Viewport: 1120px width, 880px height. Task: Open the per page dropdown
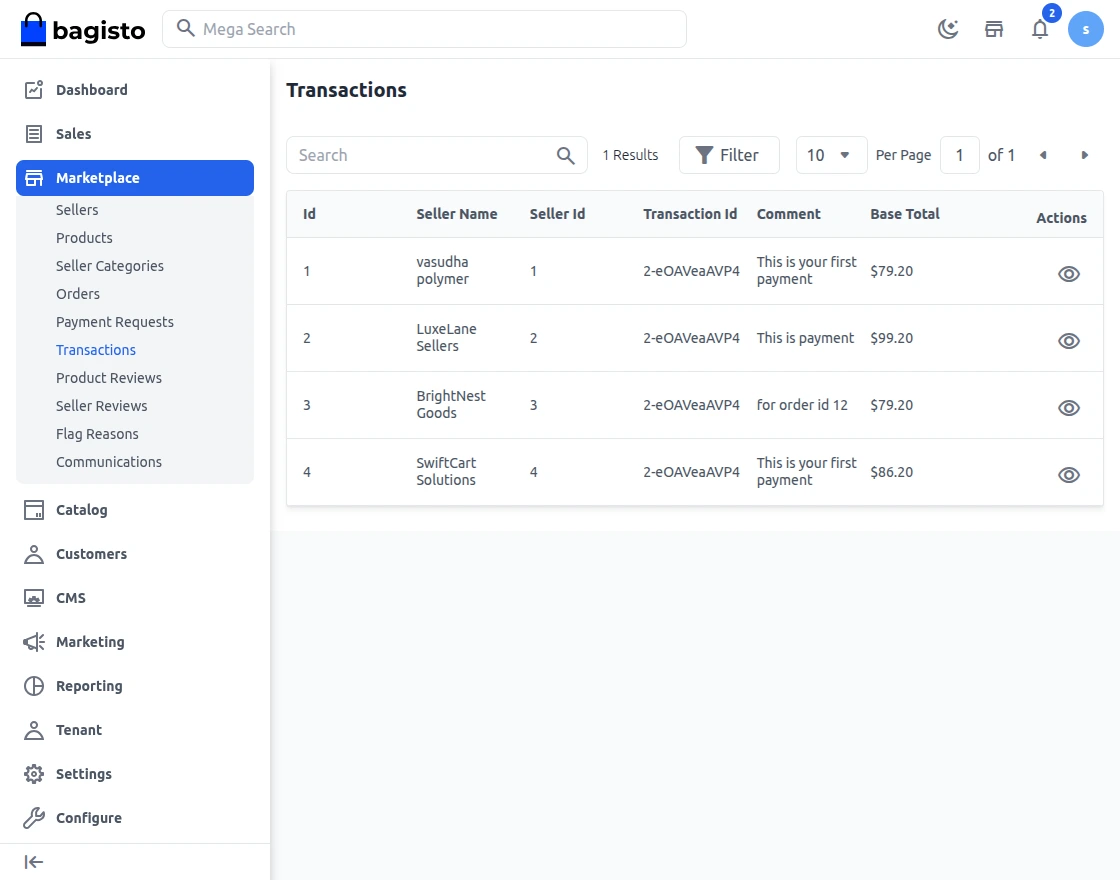click(831, 155)
